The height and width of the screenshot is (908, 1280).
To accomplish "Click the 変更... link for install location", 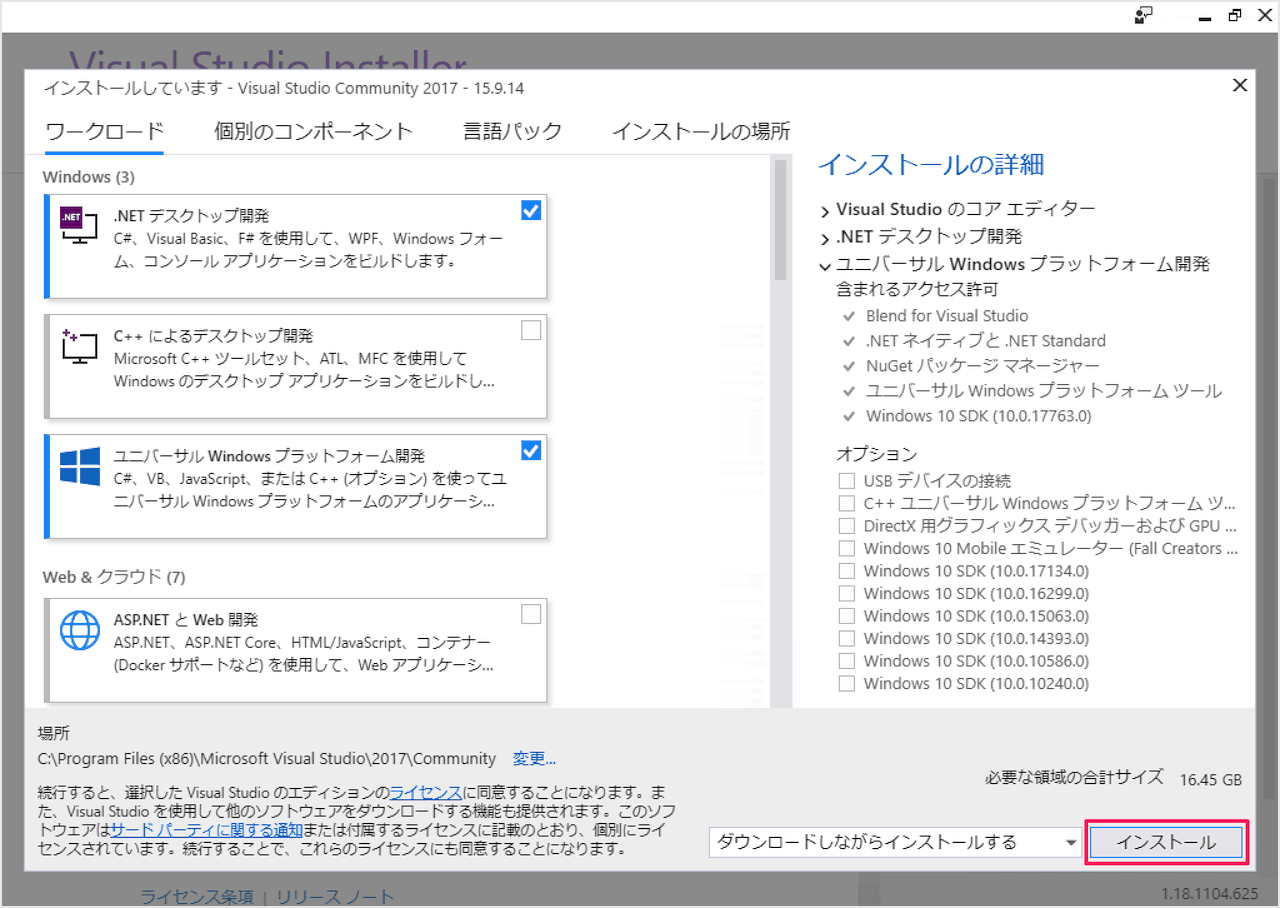I will pos(534,759).
